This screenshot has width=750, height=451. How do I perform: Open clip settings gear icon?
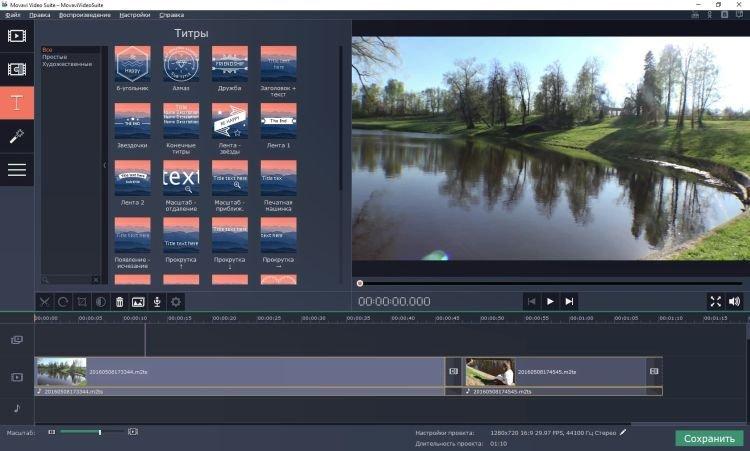pos(176,302)
